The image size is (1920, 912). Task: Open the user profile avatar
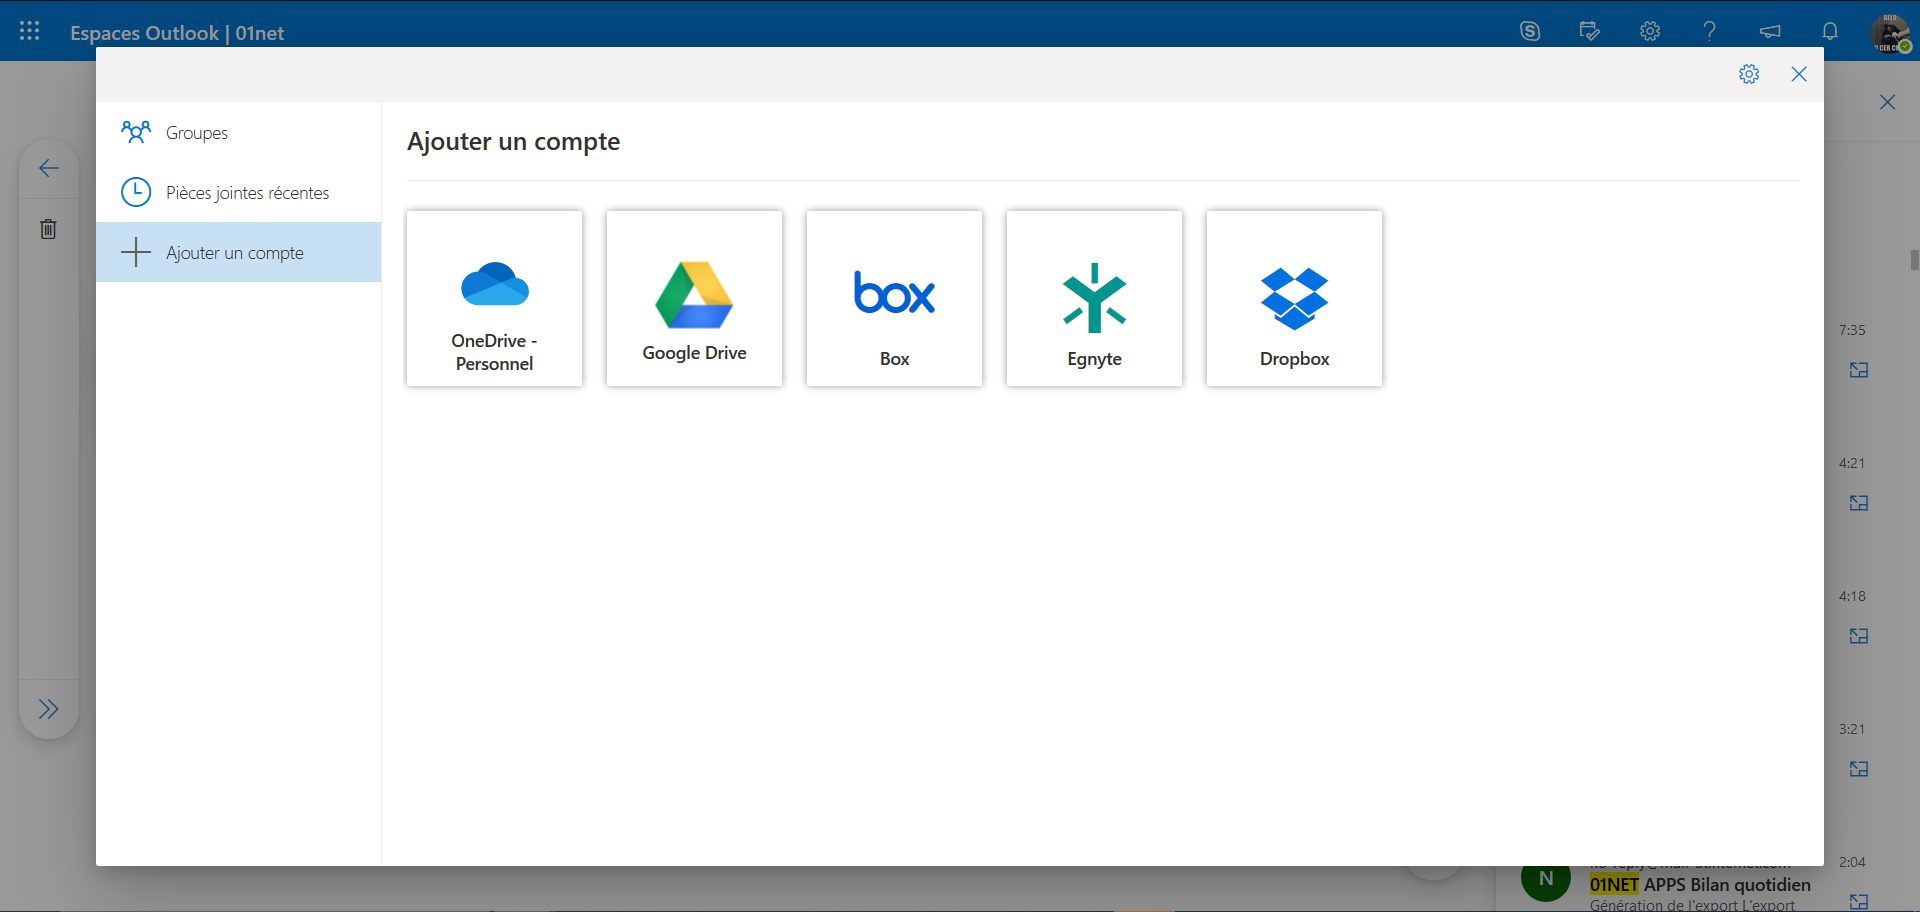pyautogui.click(x=1889, y=33)
